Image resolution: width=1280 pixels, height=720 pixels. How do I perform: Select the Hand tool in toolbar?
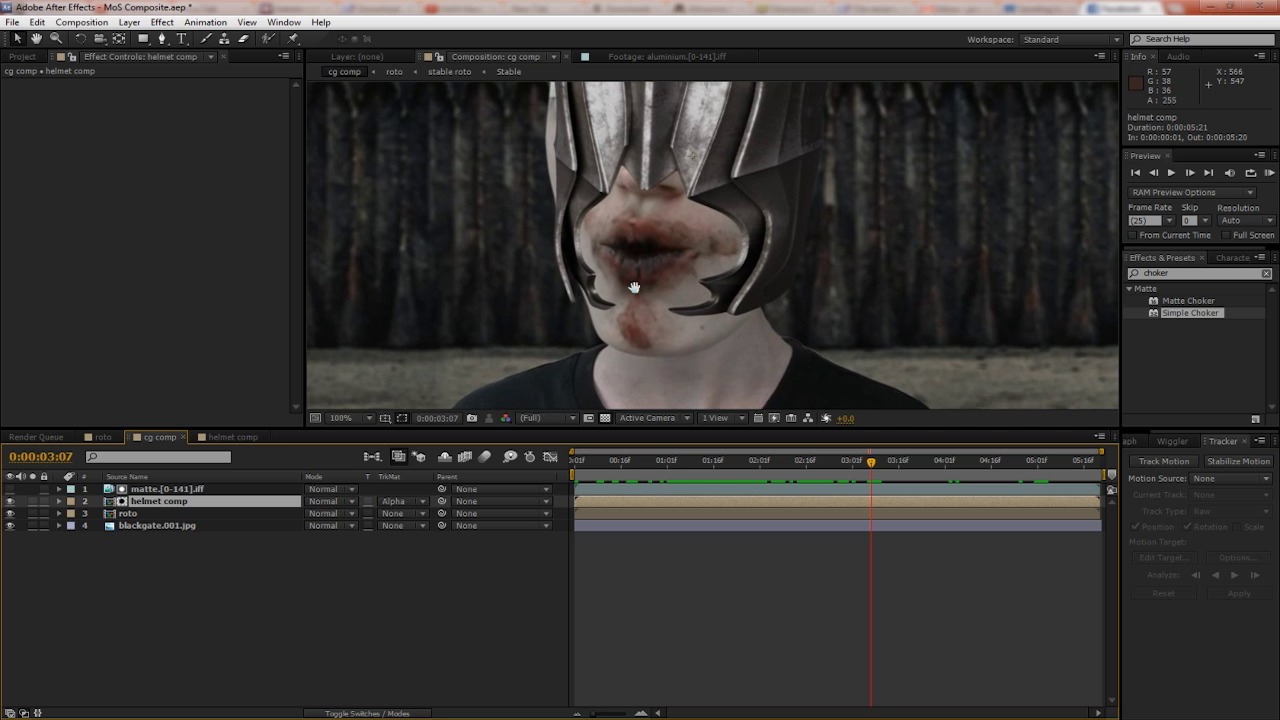(x=36, y=39)
